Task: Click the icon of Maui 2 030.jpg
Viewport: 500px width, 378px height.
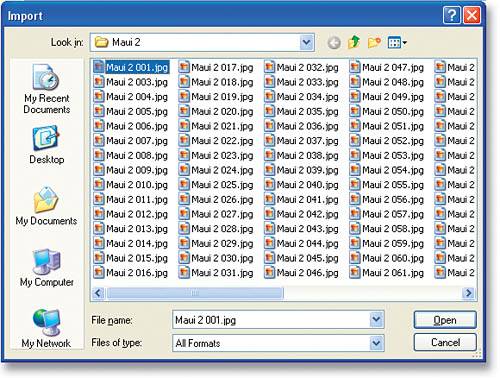Action: pos(184,258)
